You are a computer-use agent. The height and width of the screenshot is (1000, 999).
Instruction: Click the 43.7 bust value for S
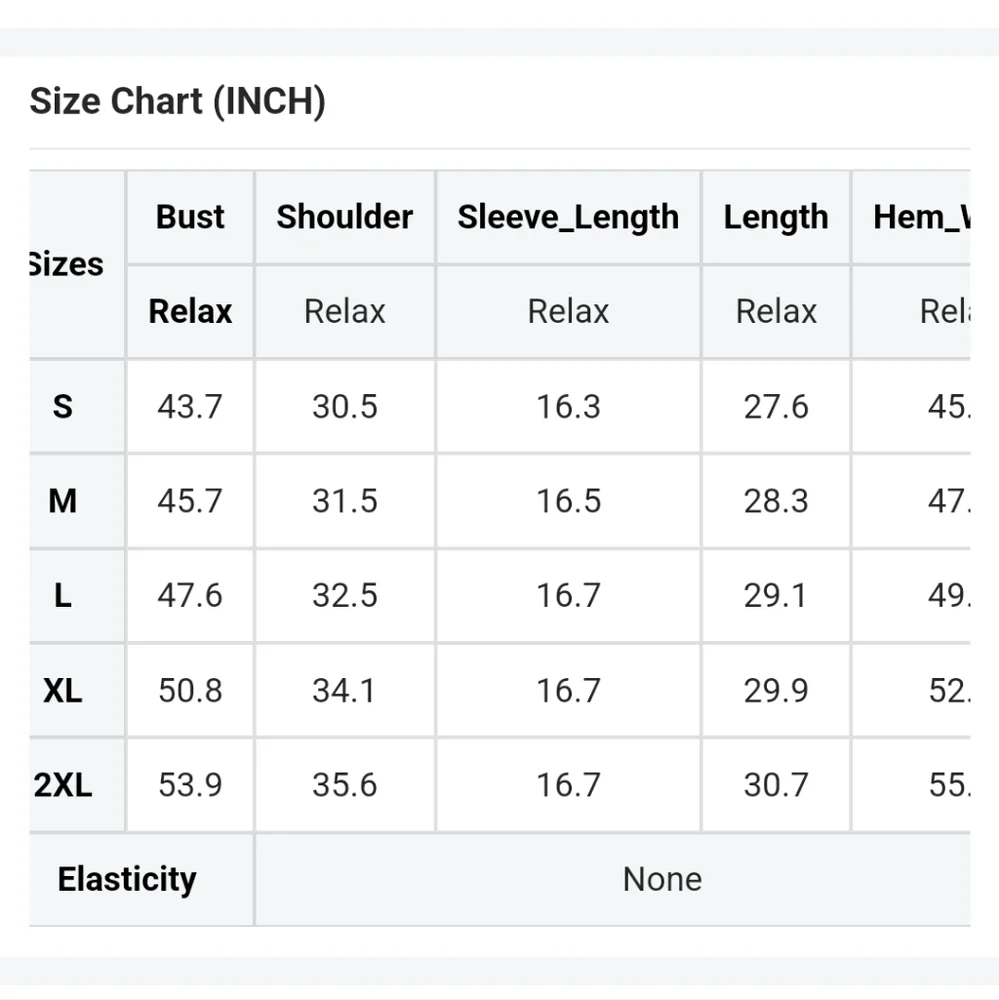click(x=190, y=406)
